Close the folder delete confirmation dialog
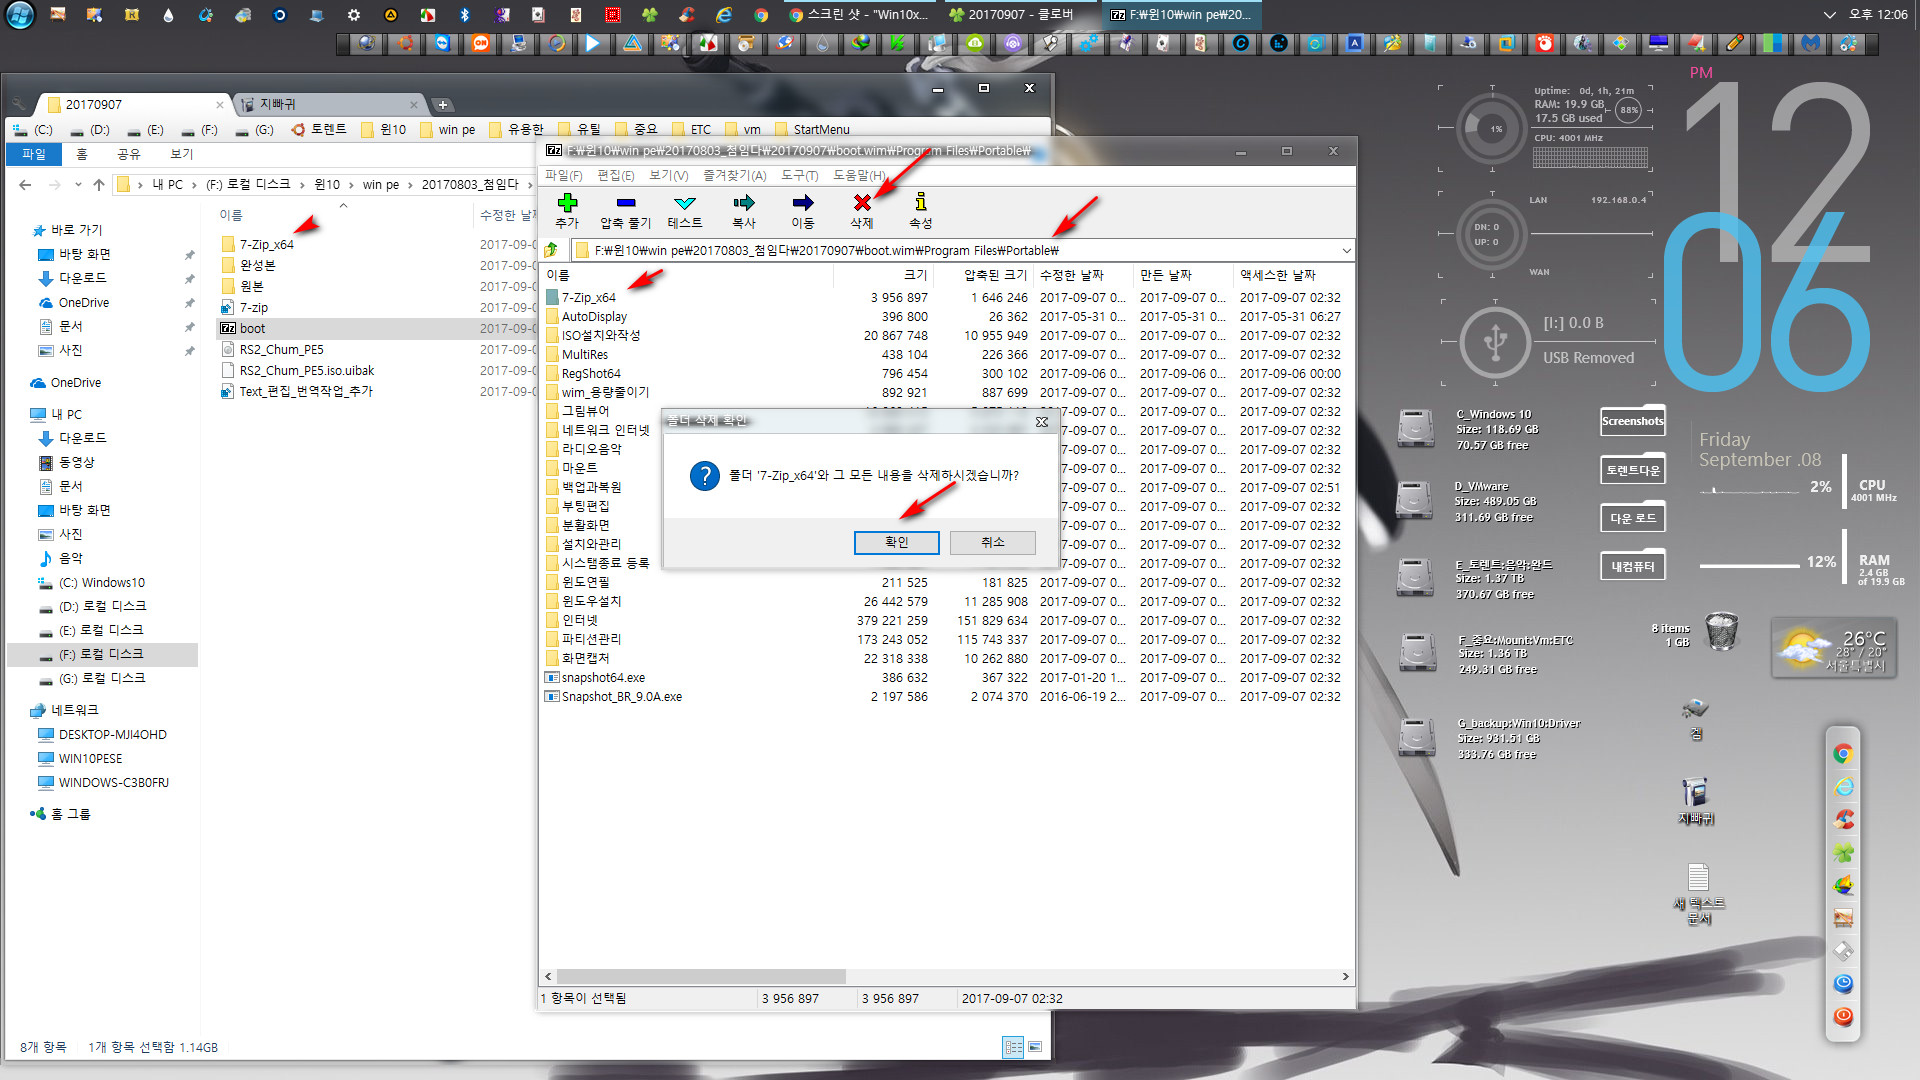The image size is (1920, 1080). pyautogui.click(x=1041, y=421)
